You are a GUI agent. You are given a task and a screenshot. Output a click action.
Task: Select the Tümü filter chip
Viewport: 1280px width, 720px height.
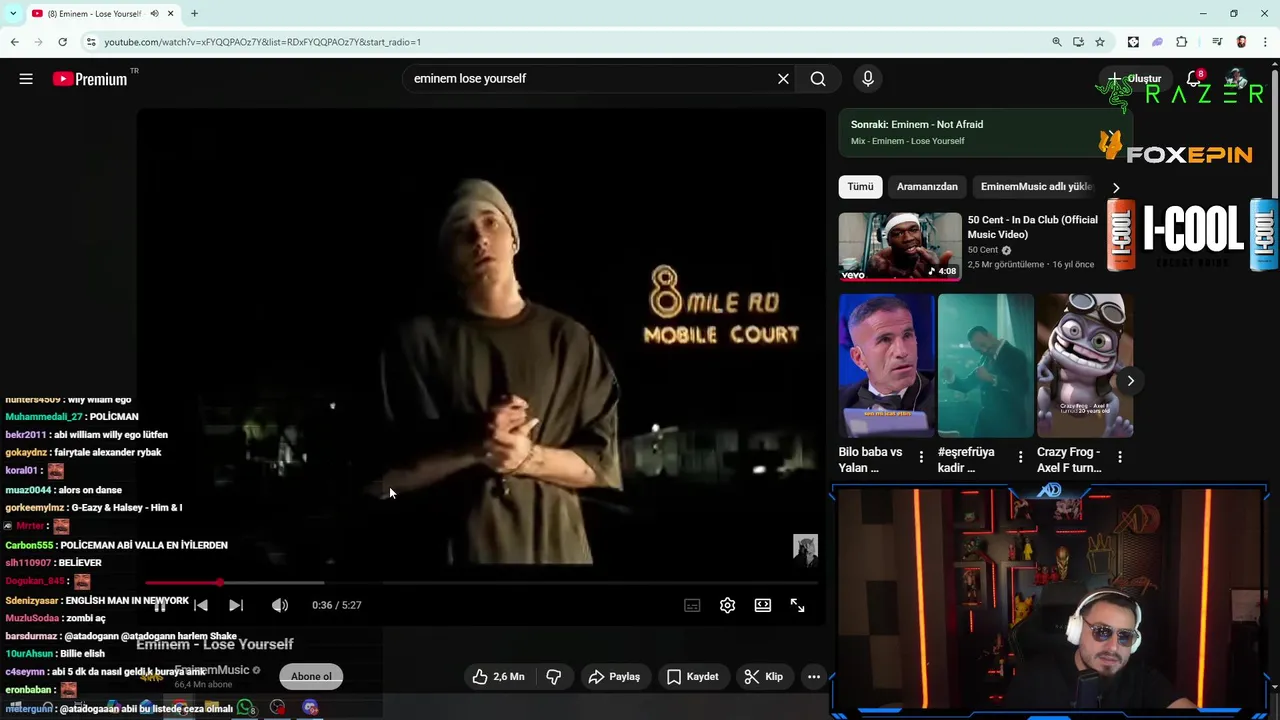point(860,187)
